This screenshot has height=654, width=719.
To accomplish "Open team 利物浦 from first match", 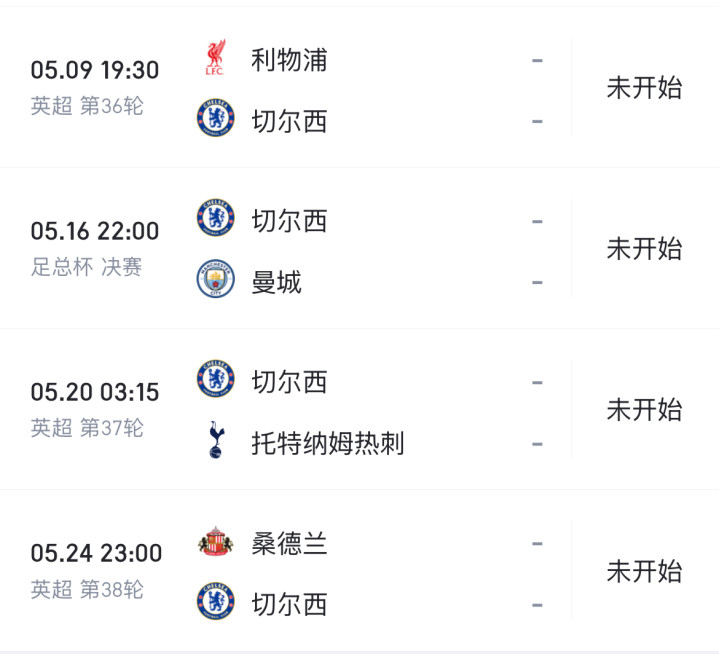I will click(x=289, y=60).
